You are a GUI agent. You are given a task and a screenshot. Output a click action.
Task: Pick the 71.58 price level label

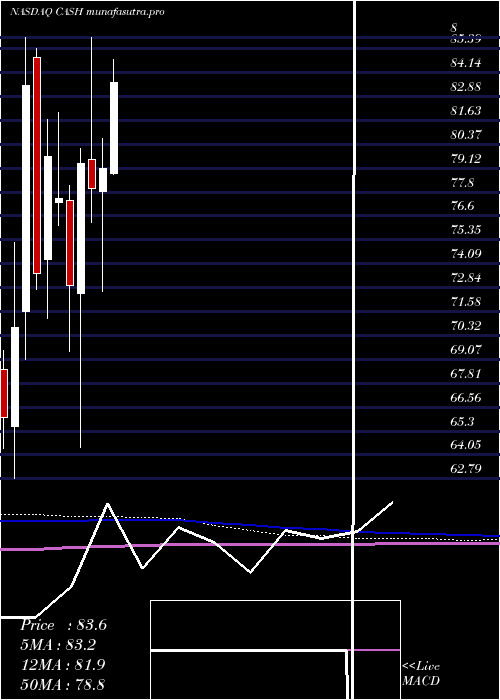click(x=466, y=302)
